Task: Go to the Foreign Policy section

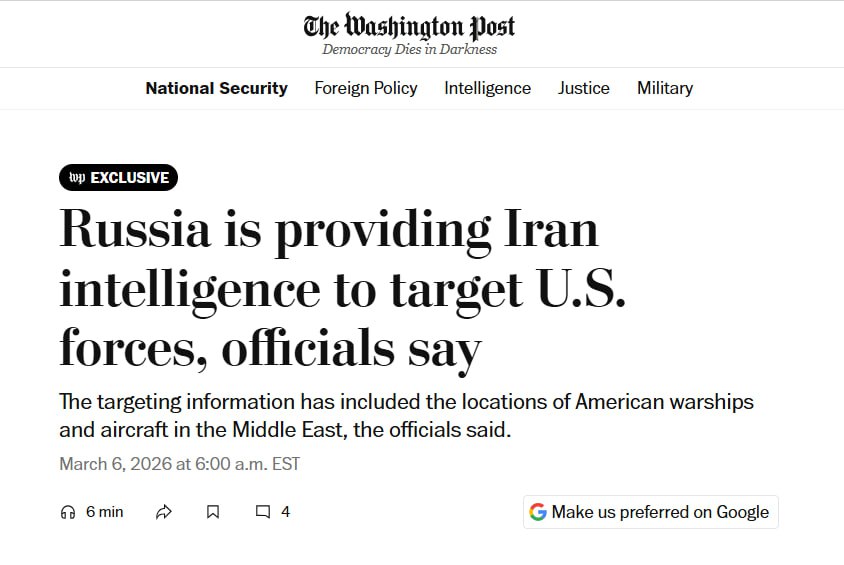Action: pos(366,88)
